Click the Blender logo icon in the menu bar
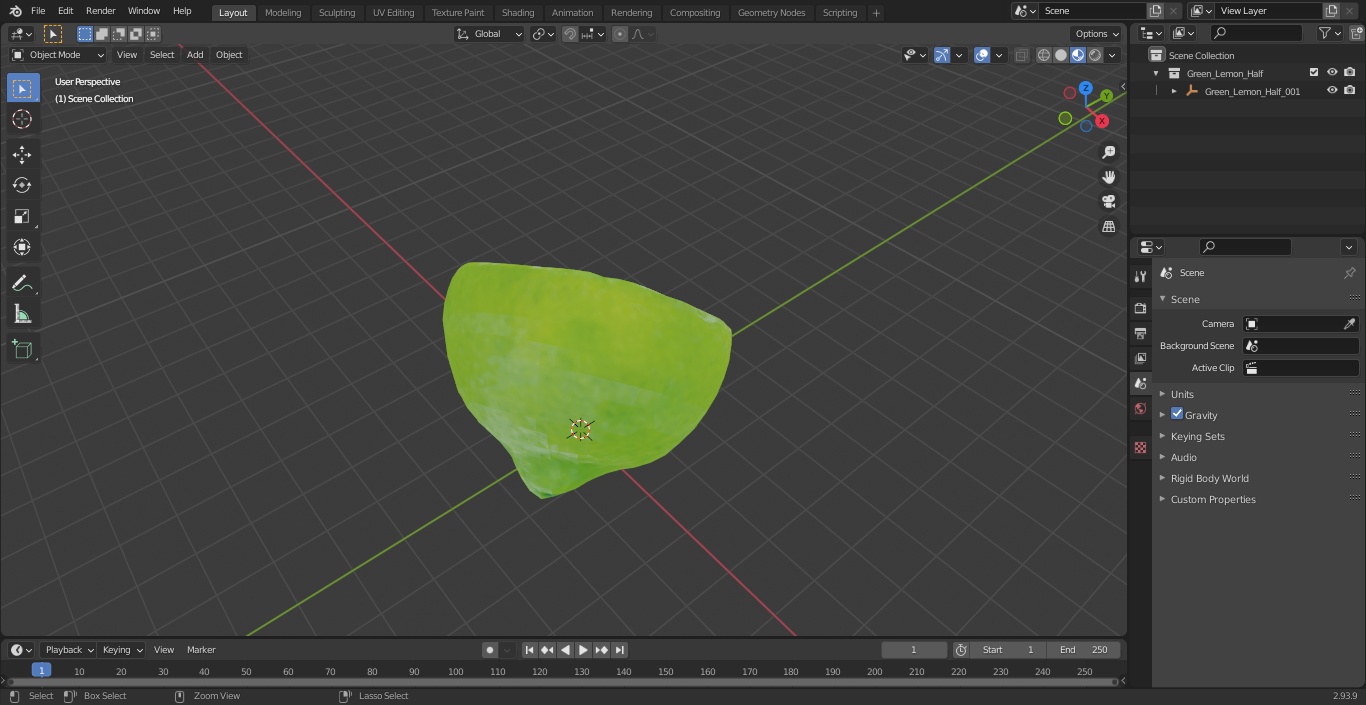This screenshot has height=705, width=1366. (x=16, y=11)
